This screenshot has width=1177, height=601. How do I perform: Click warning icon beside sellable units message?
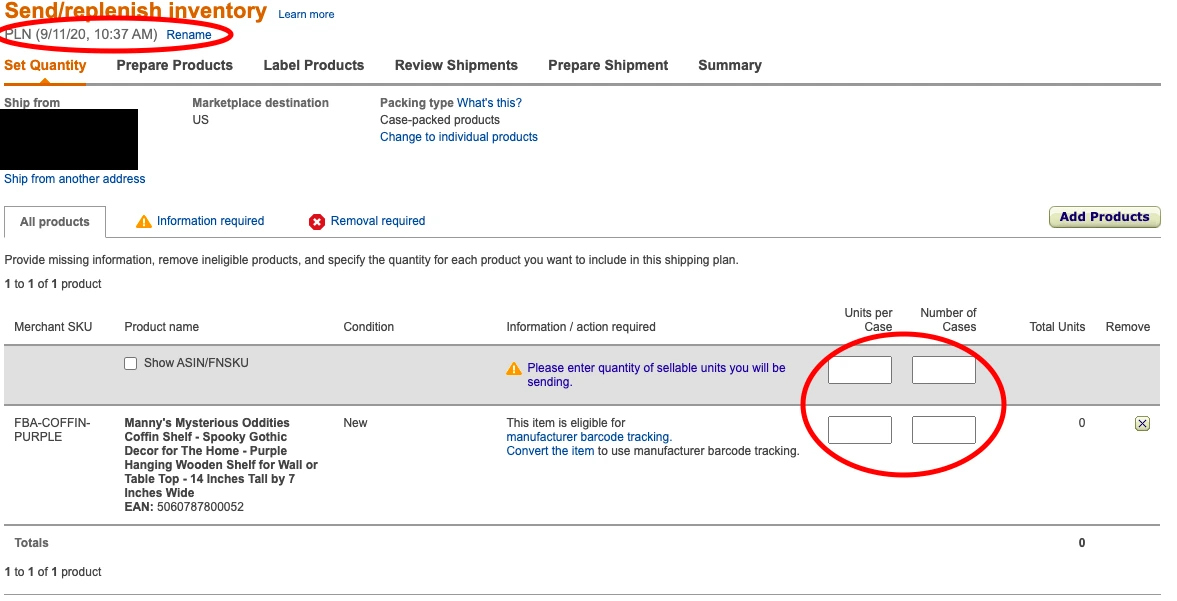pyautogui.click(x=513, y=368)
